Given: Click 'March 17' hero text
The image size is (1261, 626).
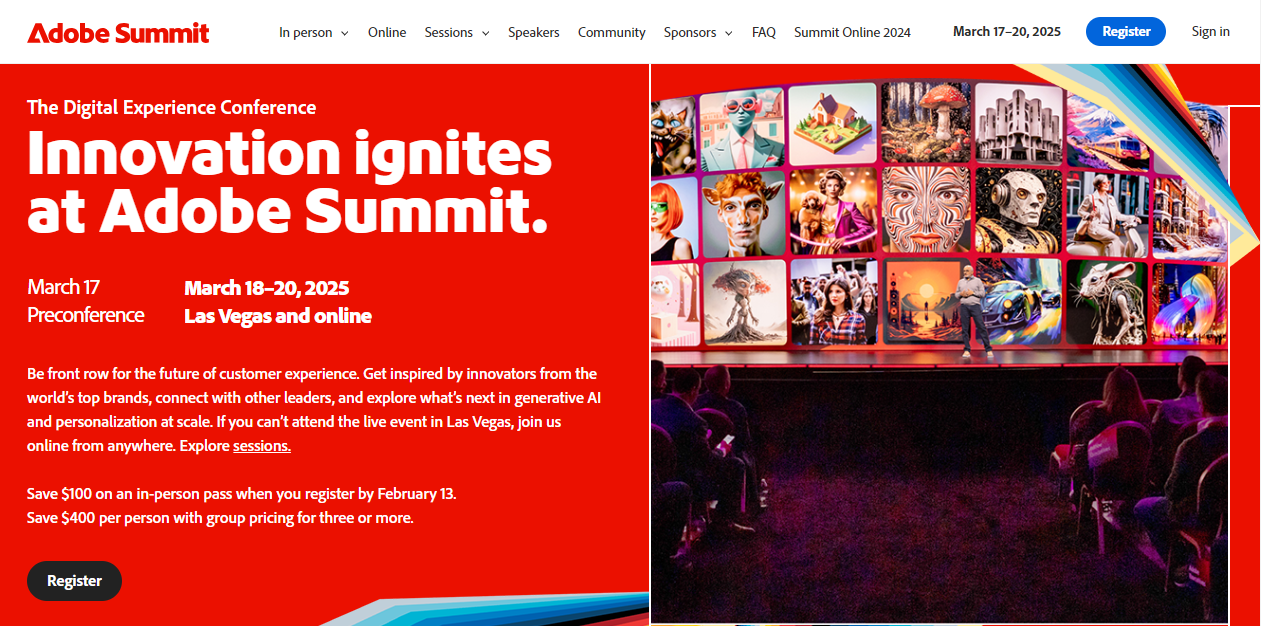Looking at the screenshot, I should pyautogui.click(x=64, y=287).
